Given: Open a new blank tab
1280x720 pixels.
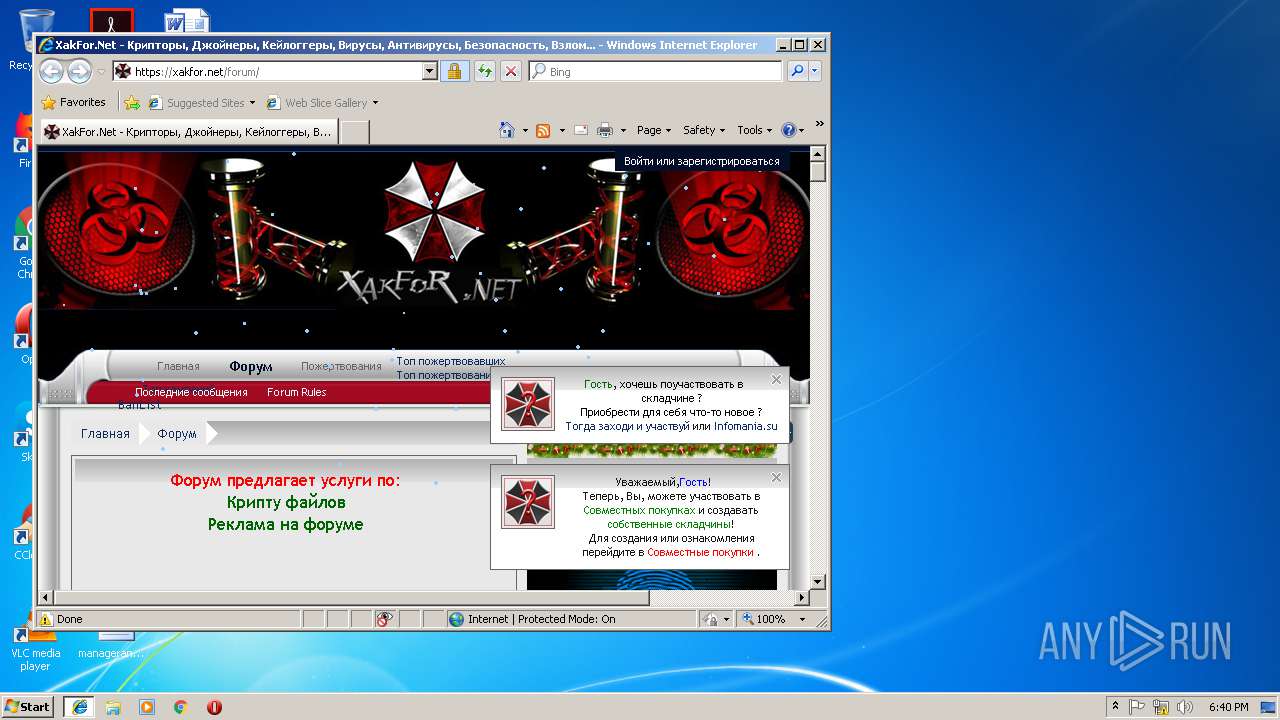Looking at the screenshot, I should [355, 132].
